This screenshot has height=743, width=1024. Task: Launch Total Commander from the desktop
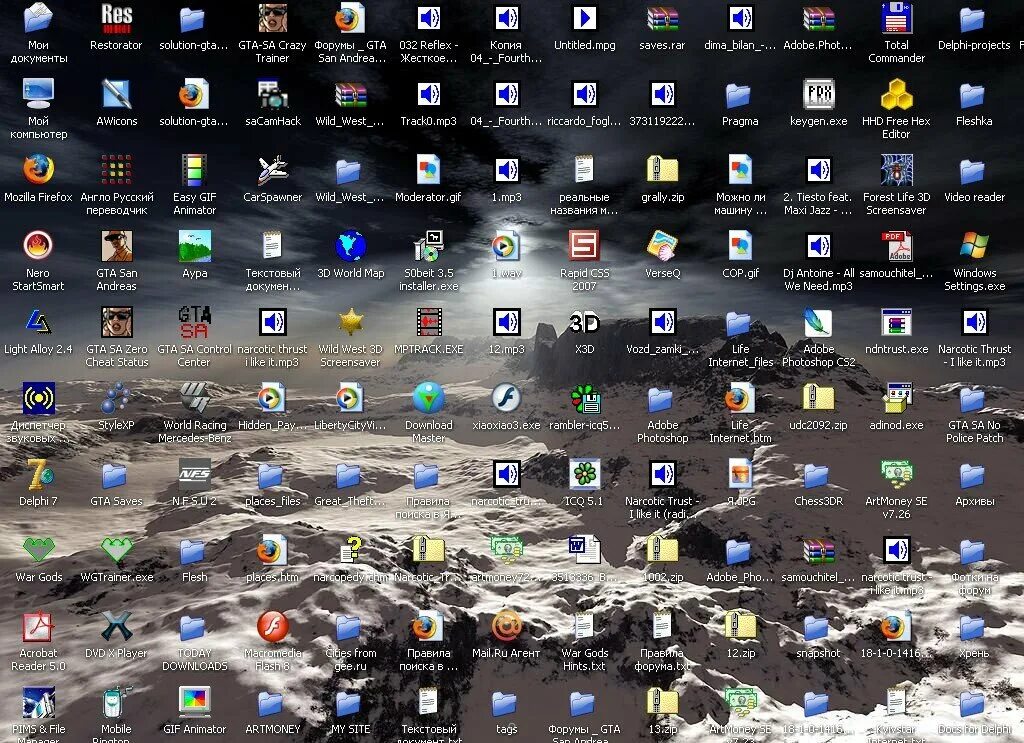click(896, 18)
